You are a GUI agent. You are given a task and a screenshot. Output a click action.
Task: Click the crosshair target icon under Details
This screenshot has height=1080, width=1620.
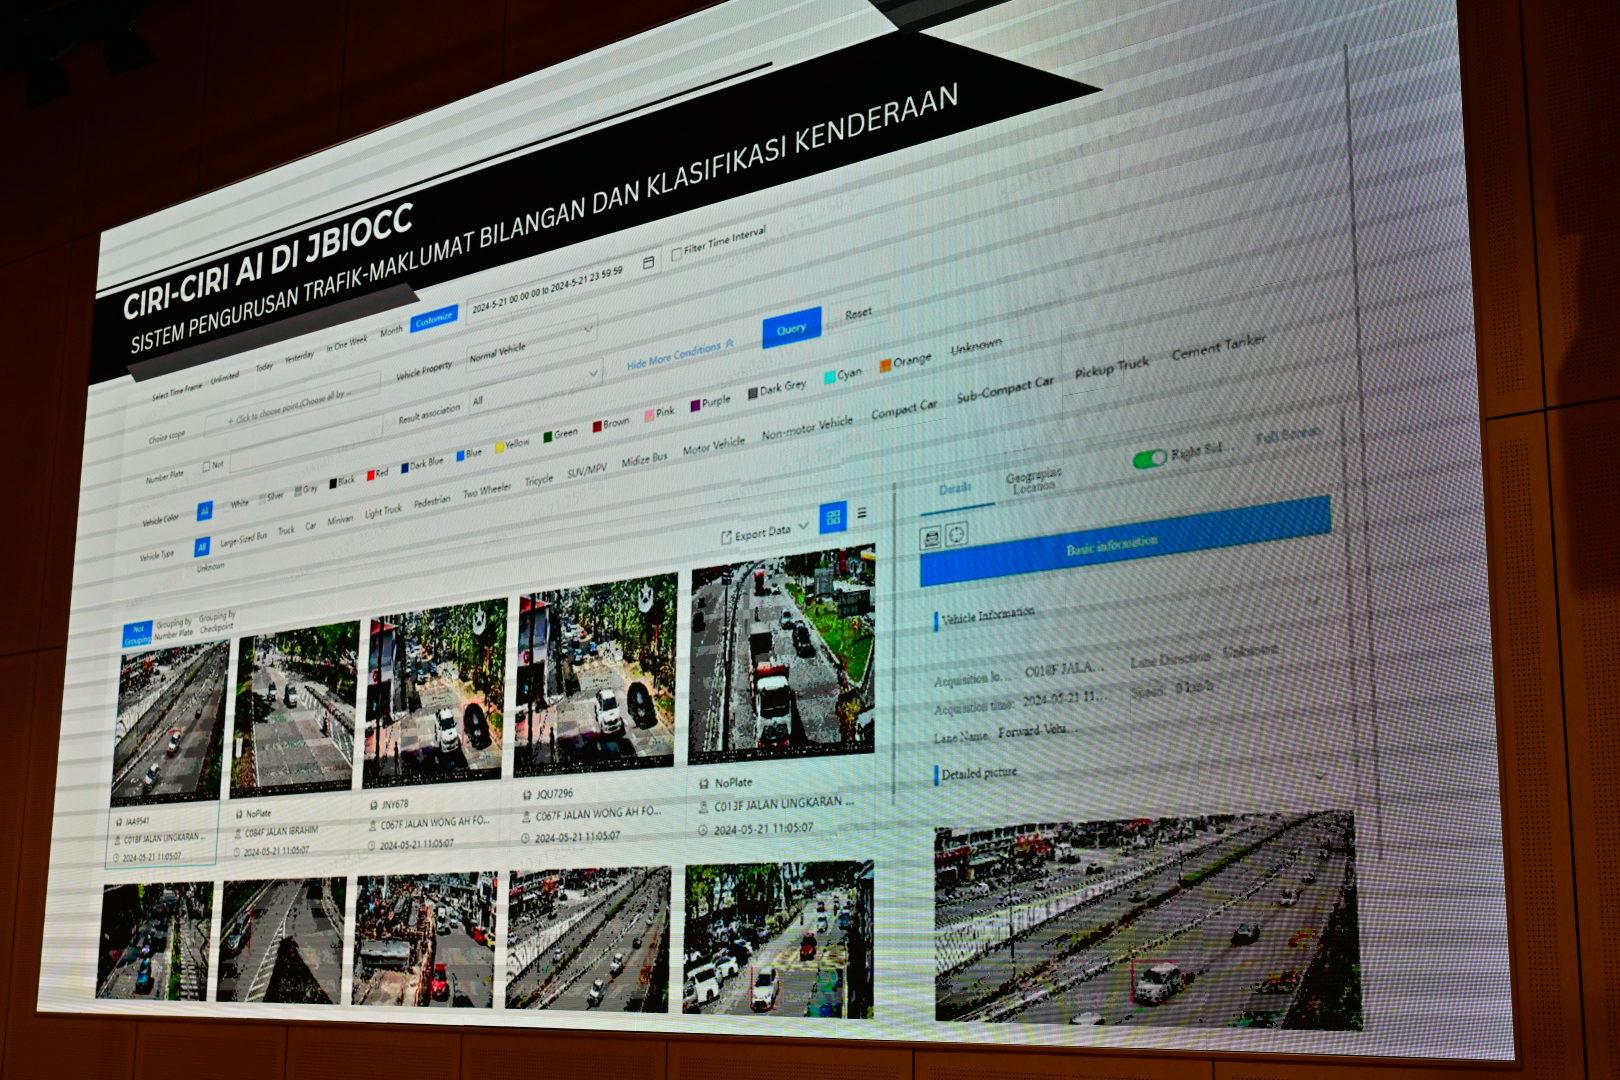pos(957,535)
